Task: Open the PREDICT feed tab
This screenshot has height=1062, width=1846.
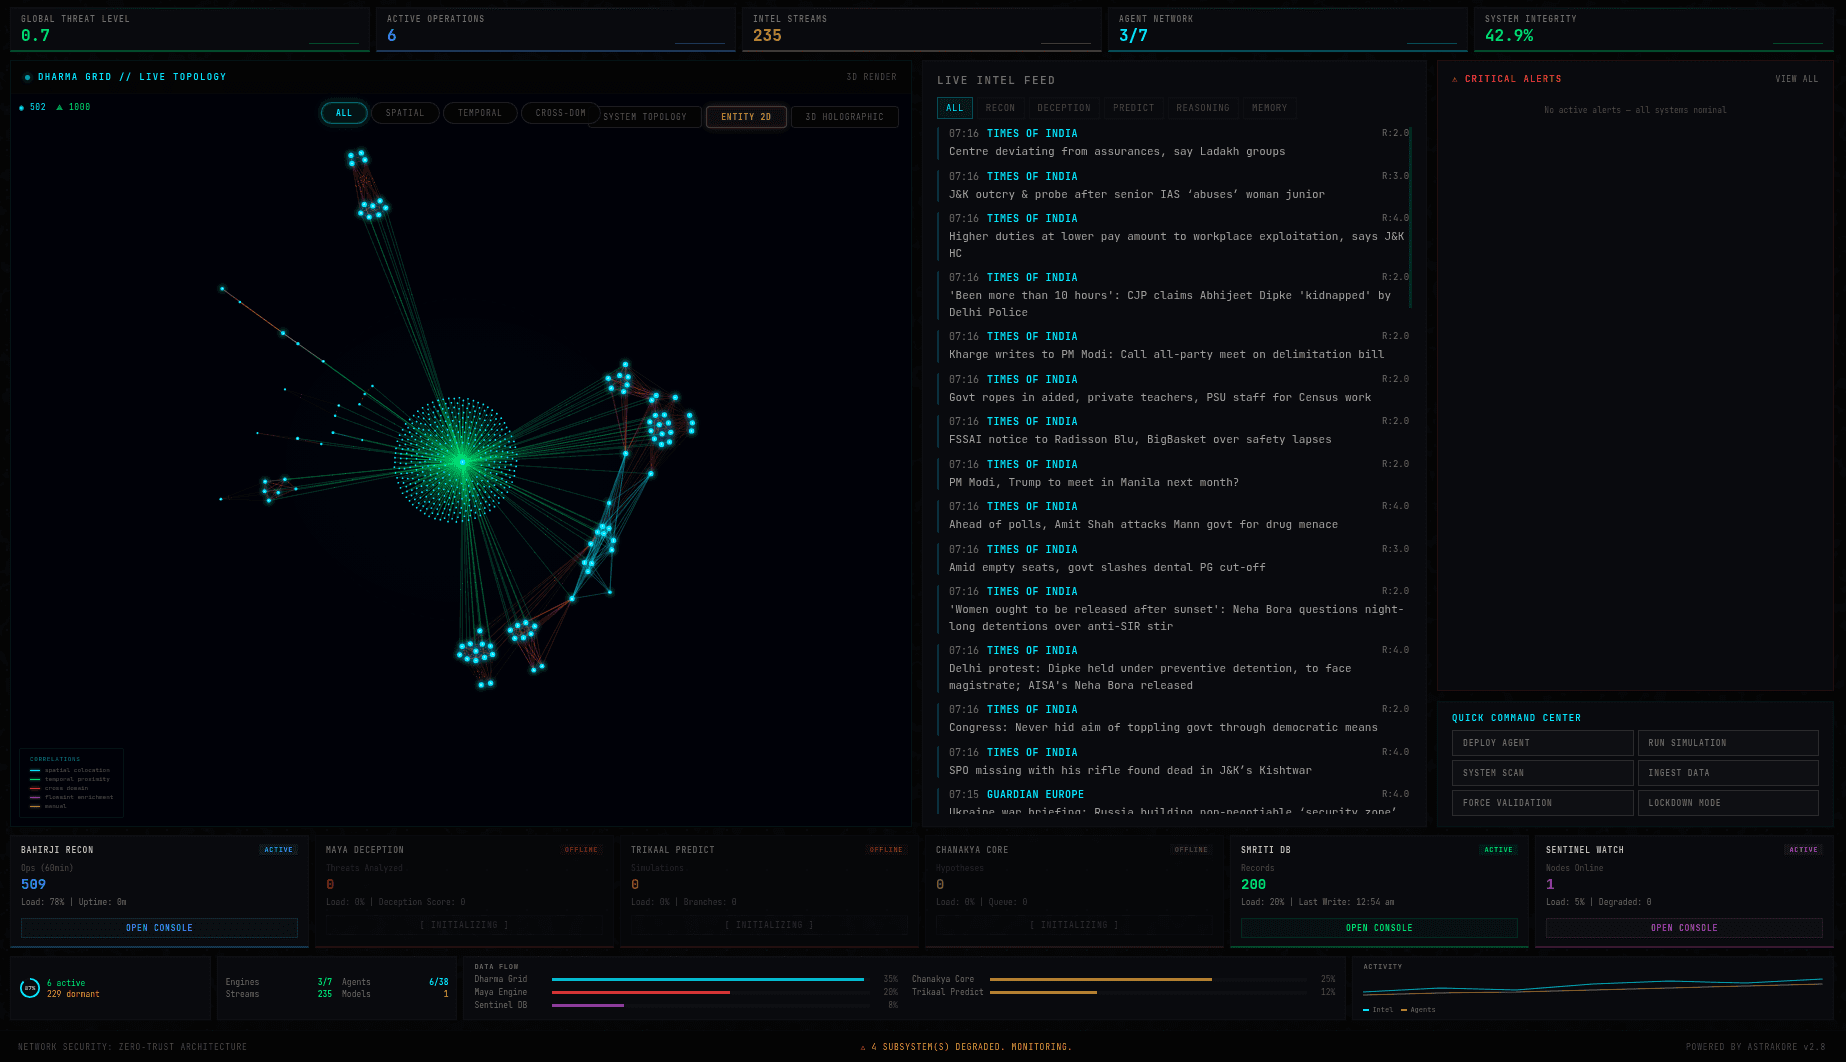Action: 1134,108
